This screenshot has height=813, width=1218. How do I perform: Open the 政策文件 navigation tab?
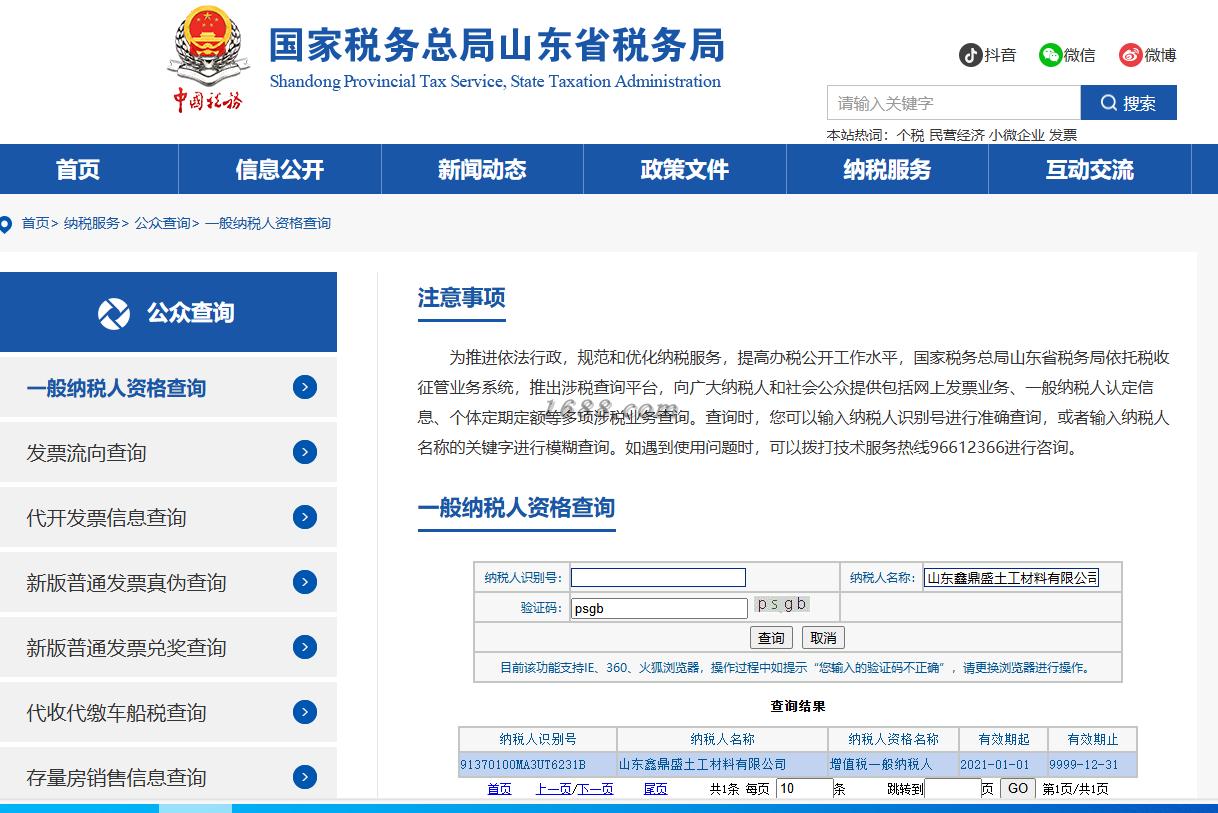pos(685,169)
